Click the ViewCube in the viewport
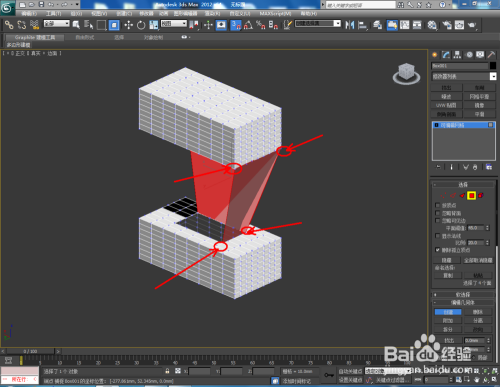Image resolution: width=500 pixels, height=387 pixels. pos(406,73)
